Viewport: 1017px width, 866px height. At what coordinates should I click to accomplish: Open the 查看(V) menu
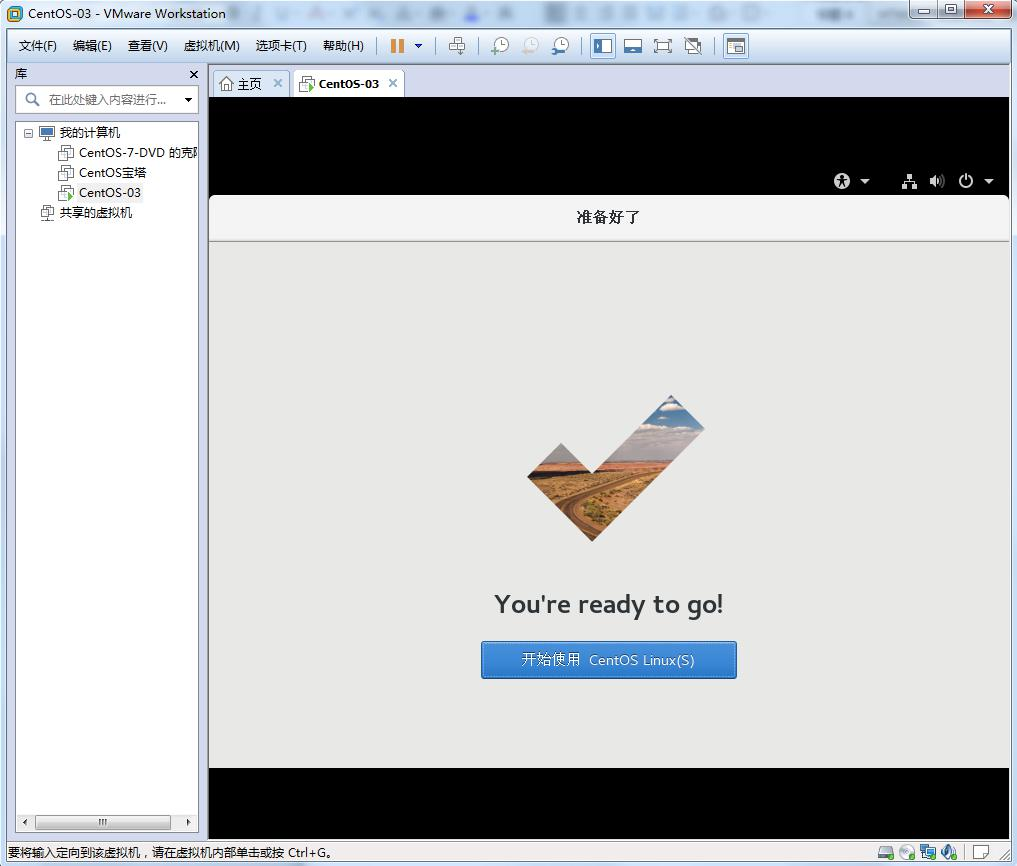click(x=148, y=46)
